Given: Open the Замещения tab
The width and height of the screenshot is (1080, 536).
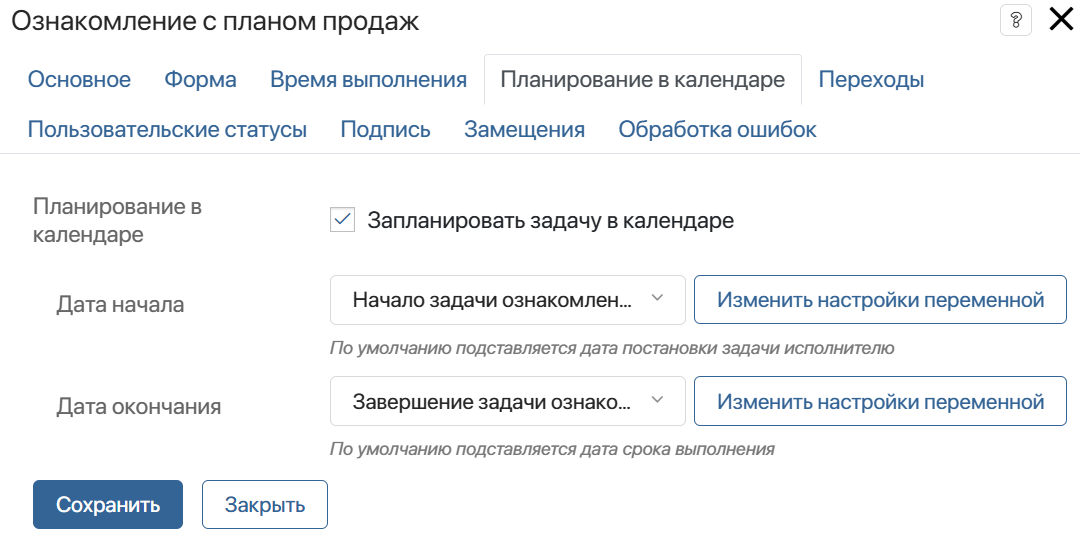Looking at the screenshot, I should (525, 129).
